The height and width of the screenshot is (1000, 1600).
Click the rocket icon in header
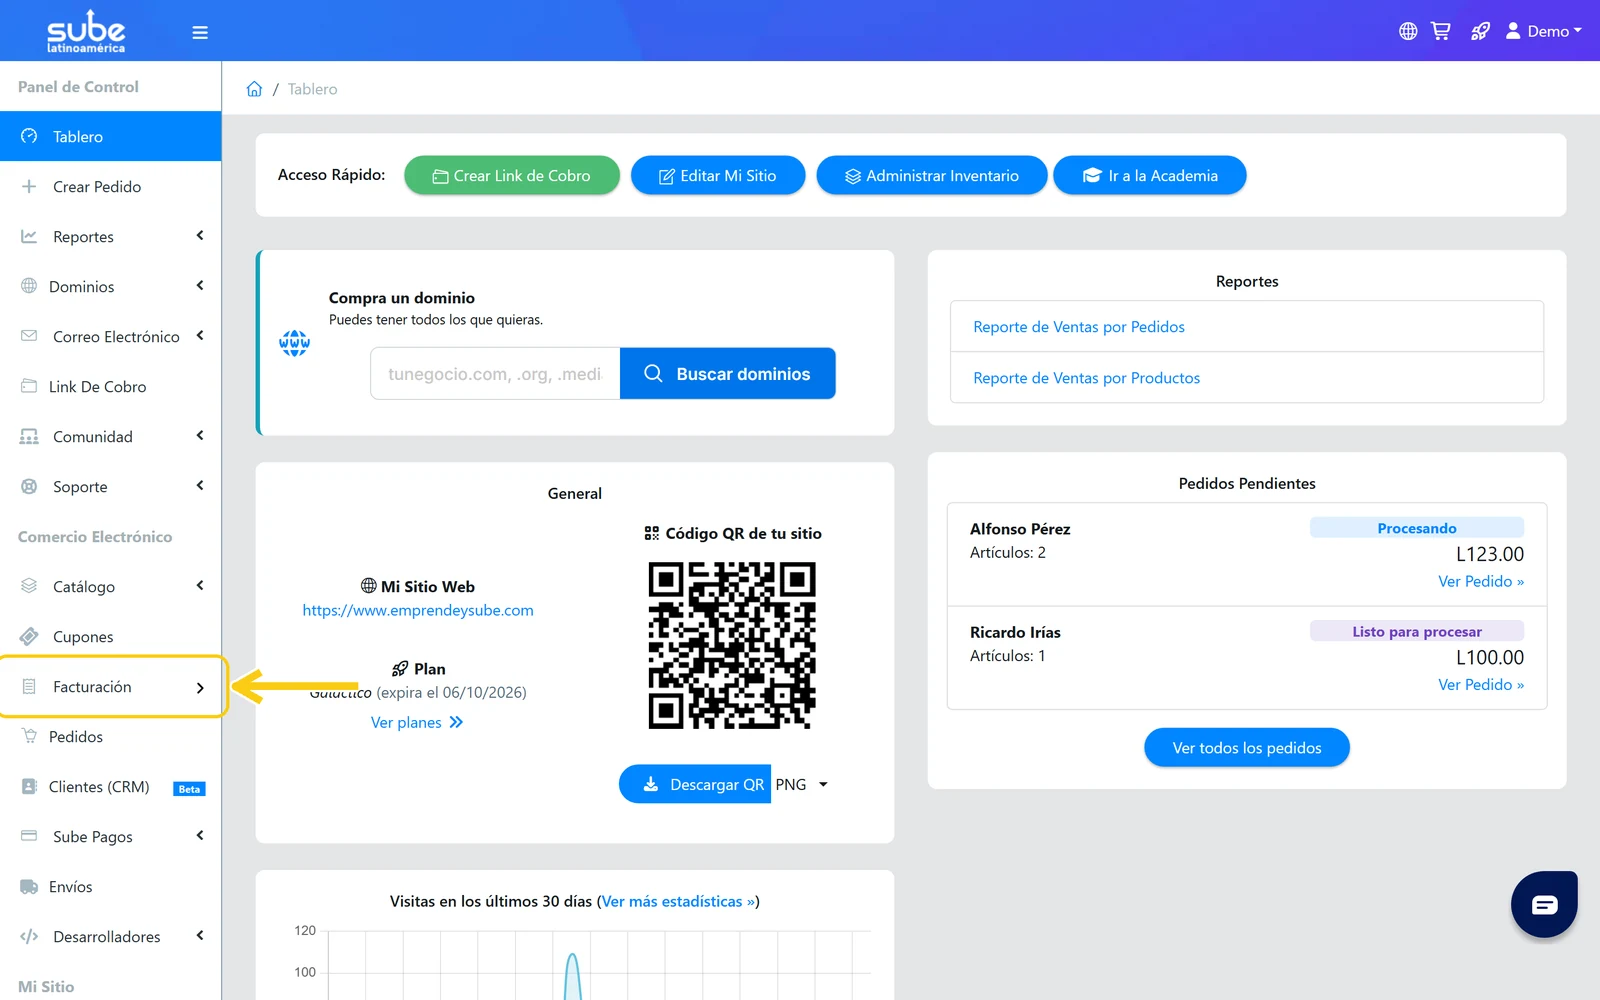tap(1480, 31)
